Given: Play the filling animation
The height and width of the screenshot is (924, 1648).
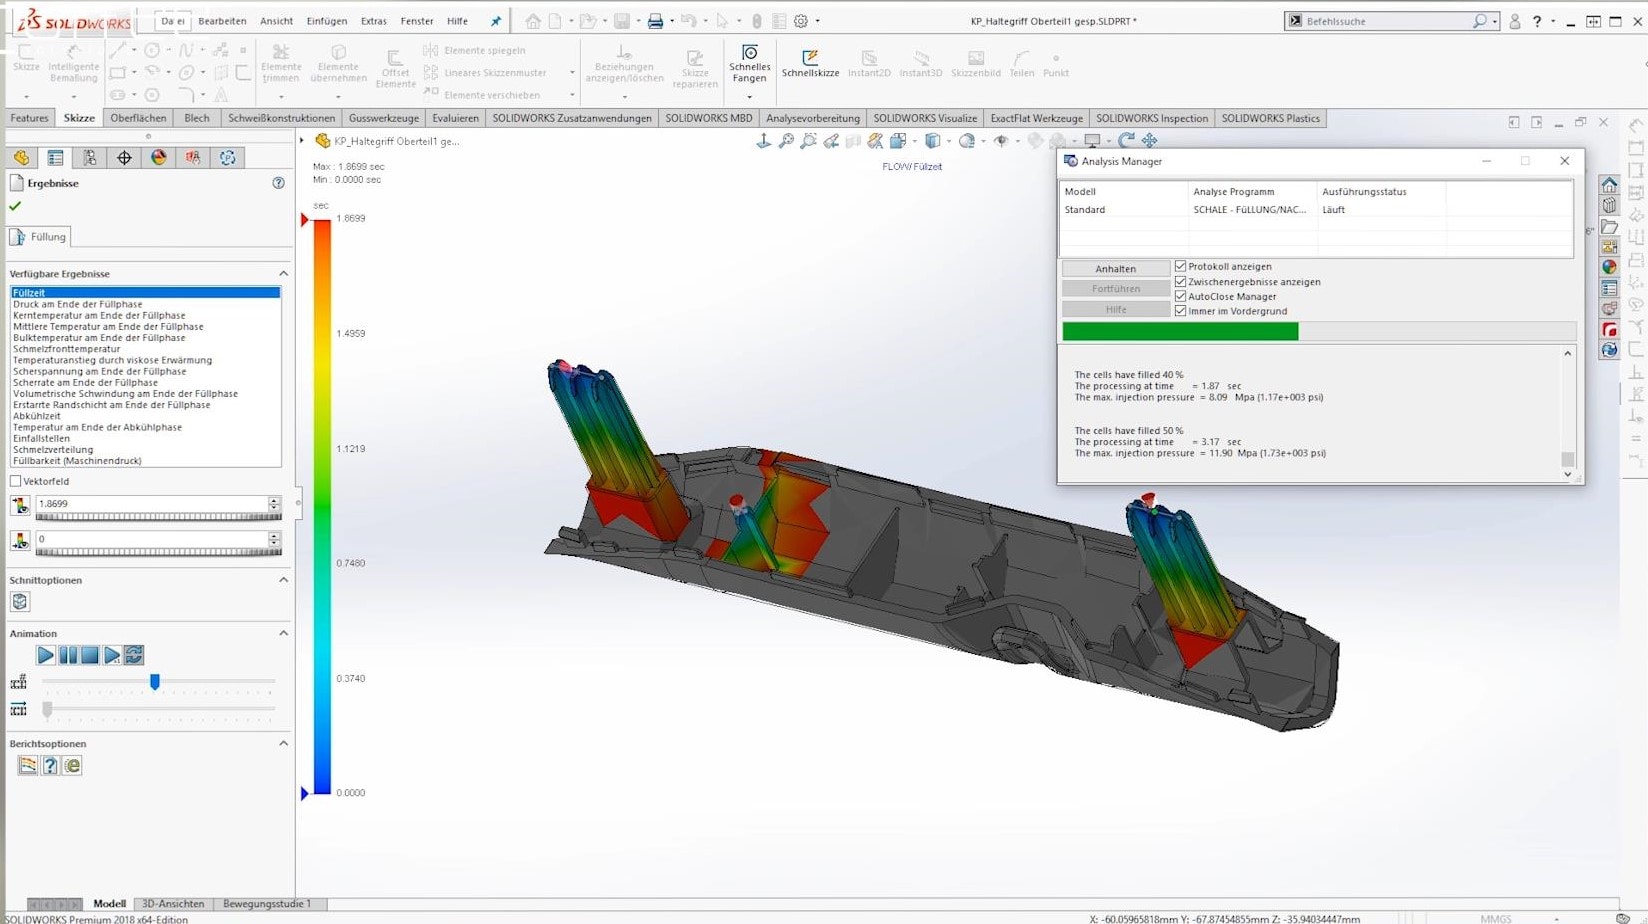Looking at the screenshot, I should [45, 655].
